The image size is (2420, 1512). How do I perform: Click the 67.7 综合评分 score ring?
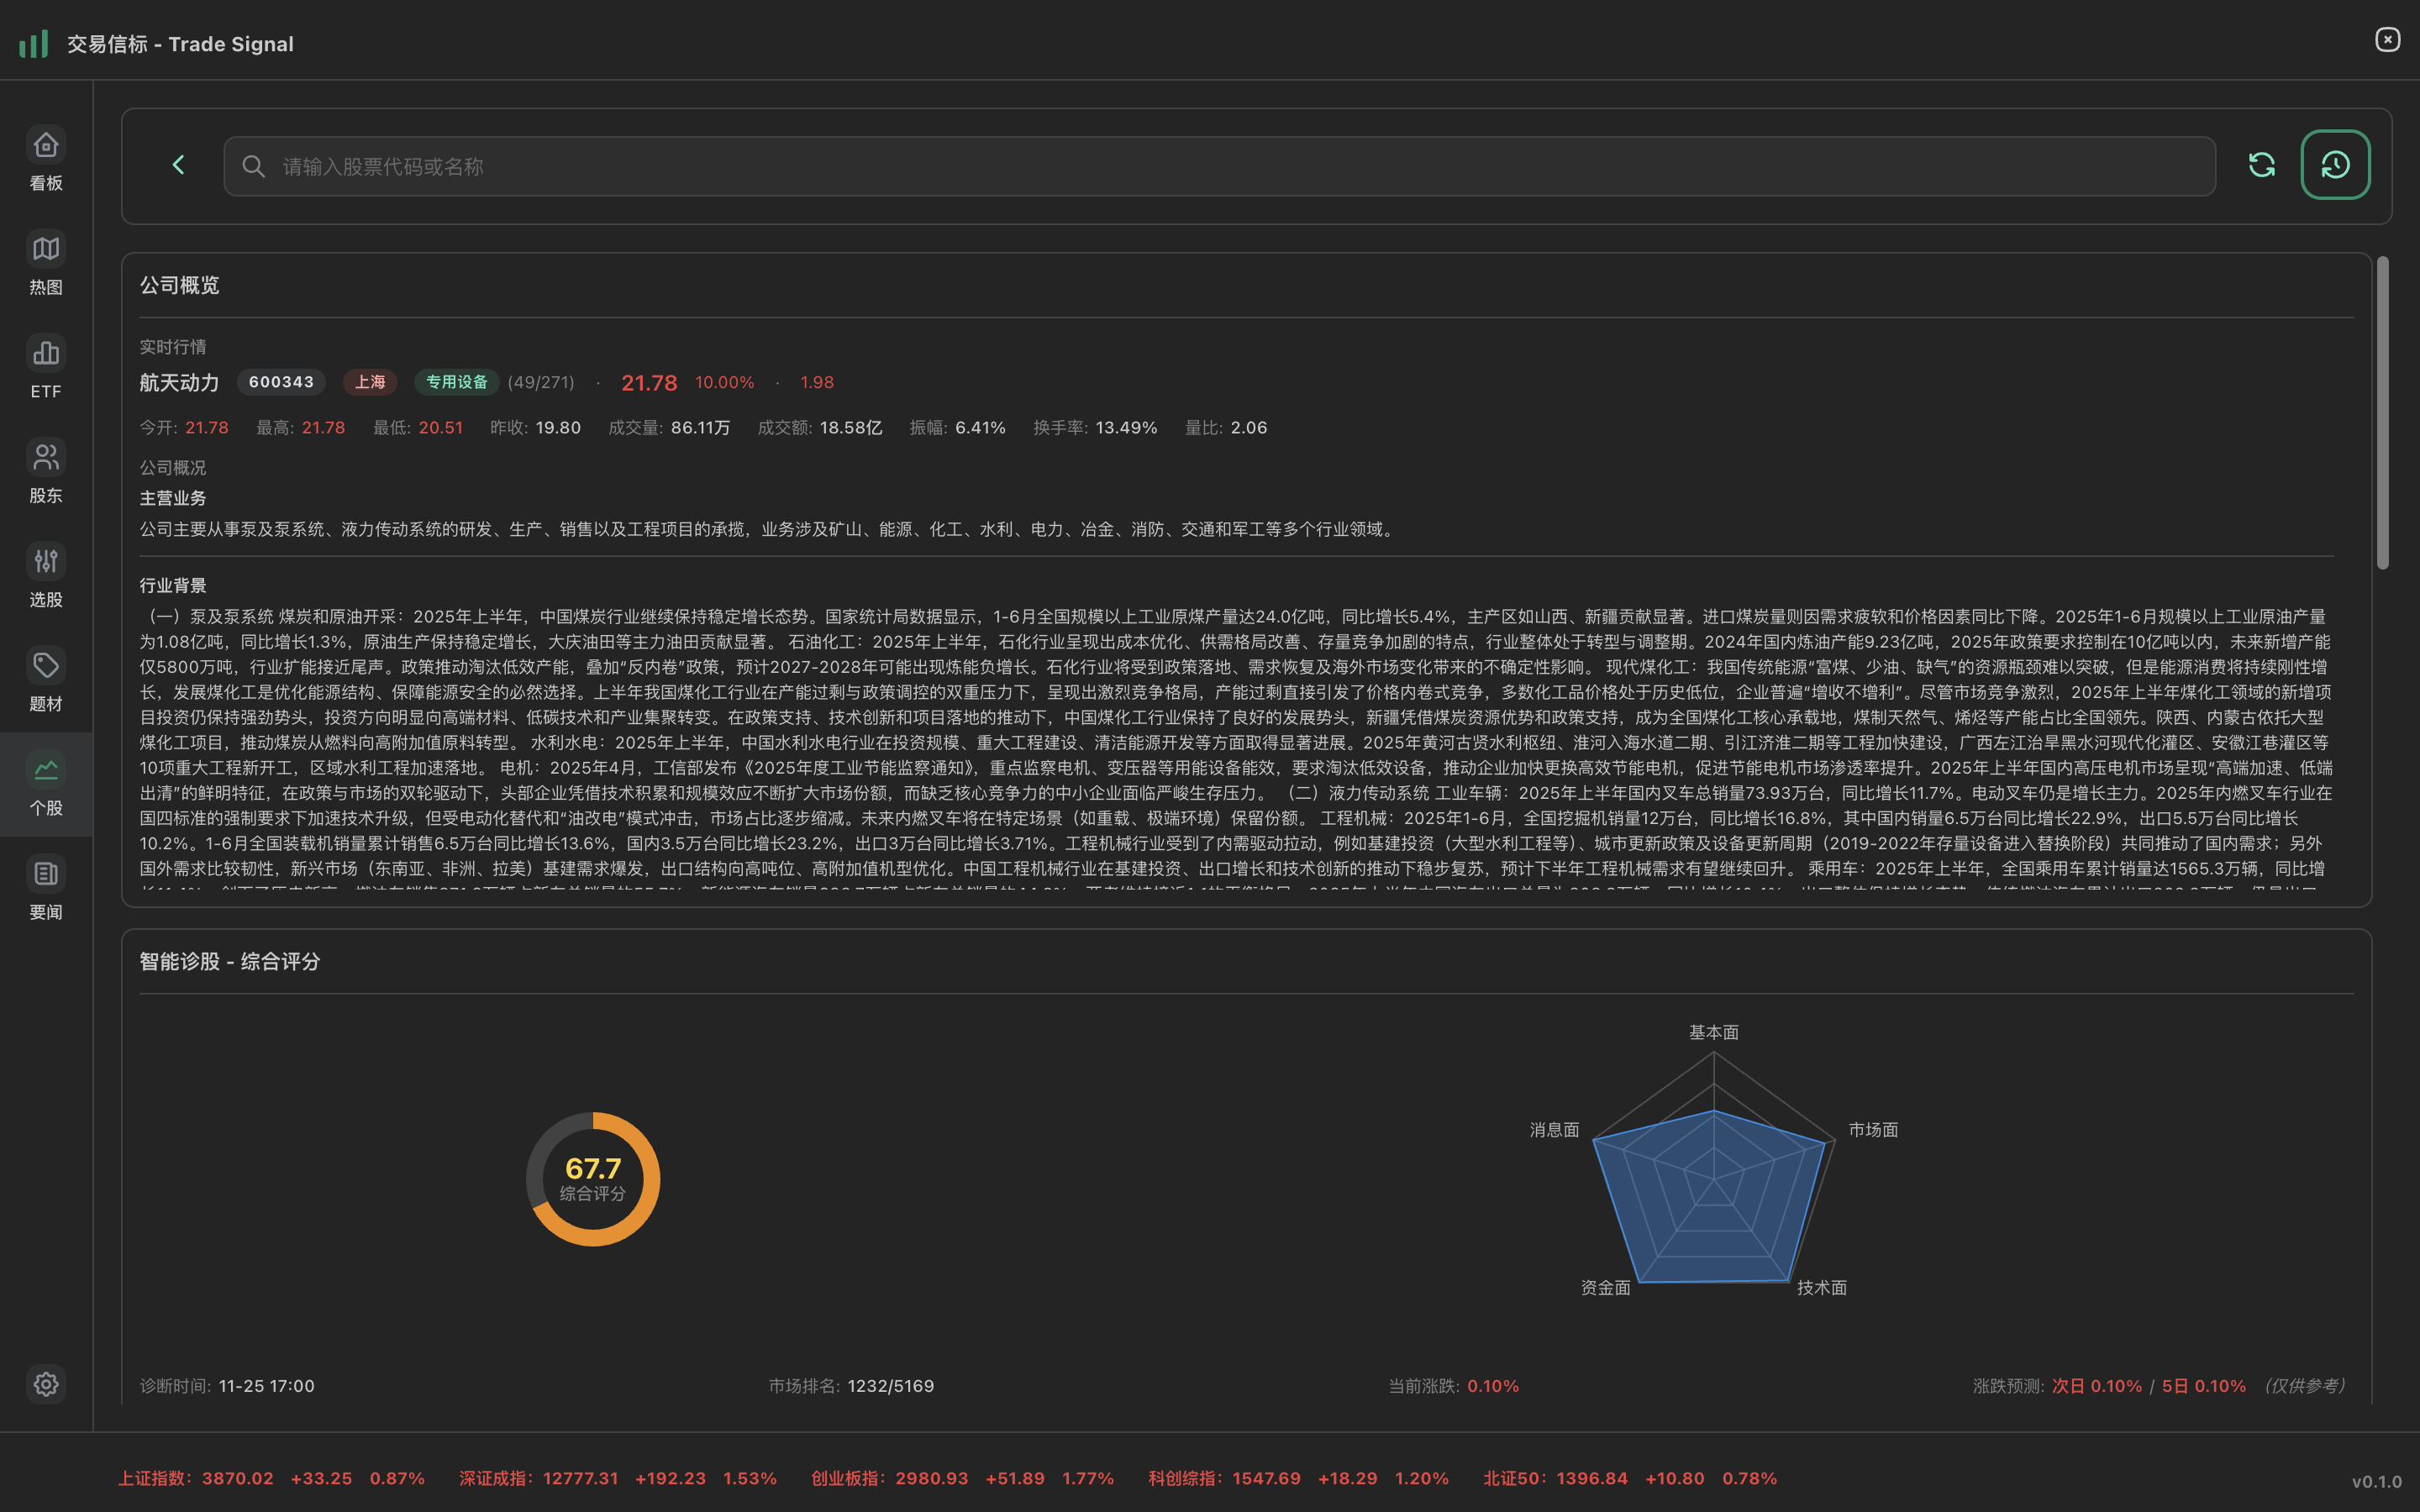click(592, 1178)
